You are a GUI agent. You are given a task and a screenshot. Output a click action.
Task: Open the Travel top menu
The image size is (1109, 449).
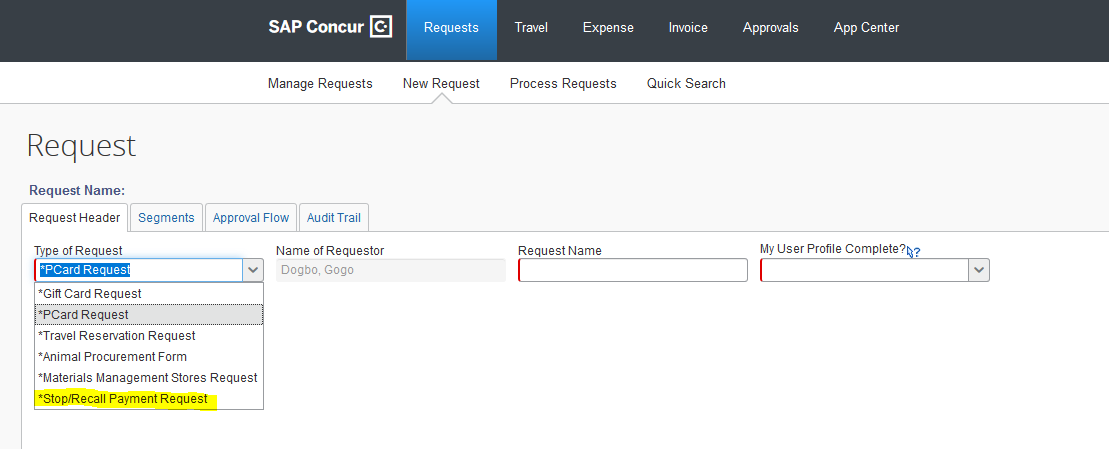click(531, 28)
